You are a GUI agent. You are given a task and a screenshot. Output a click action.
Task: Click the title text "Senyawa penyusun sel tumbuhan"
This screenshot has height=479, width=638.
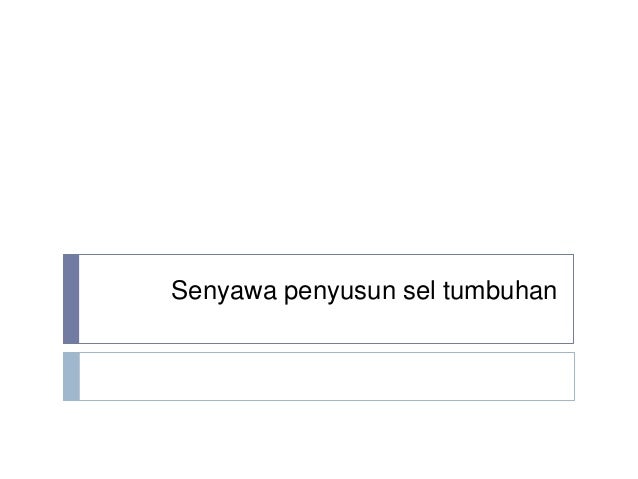[364, 291]
